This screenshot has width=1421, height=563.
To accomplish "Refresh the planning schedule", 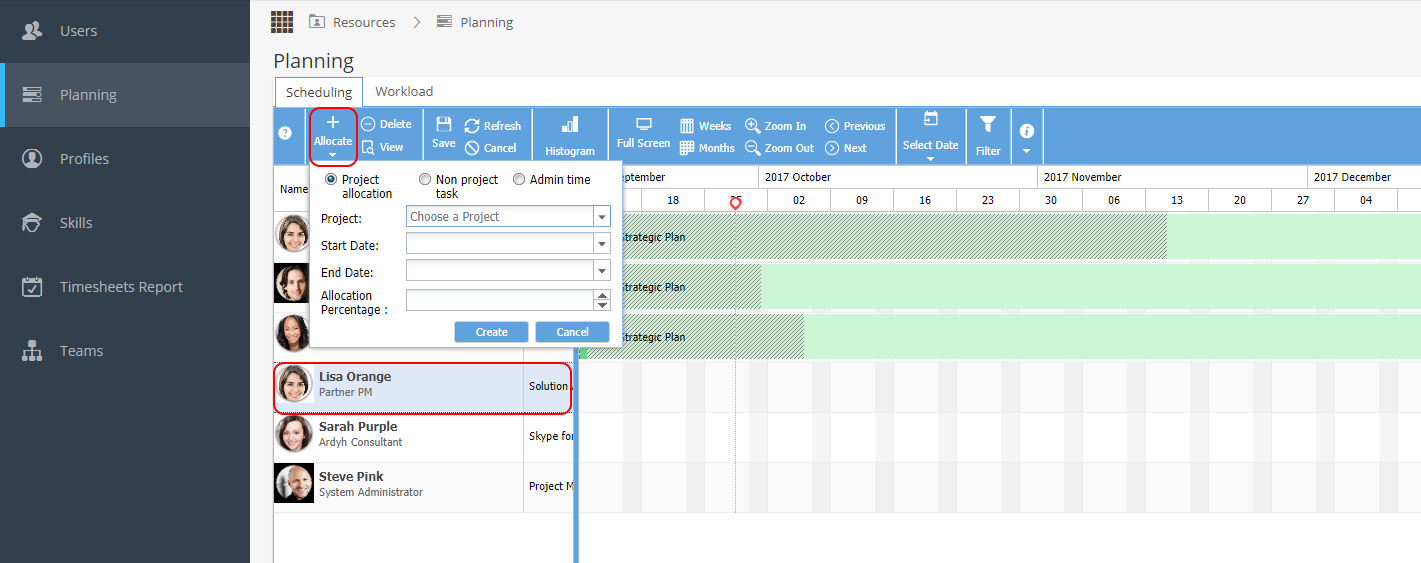I will [493, 126].
